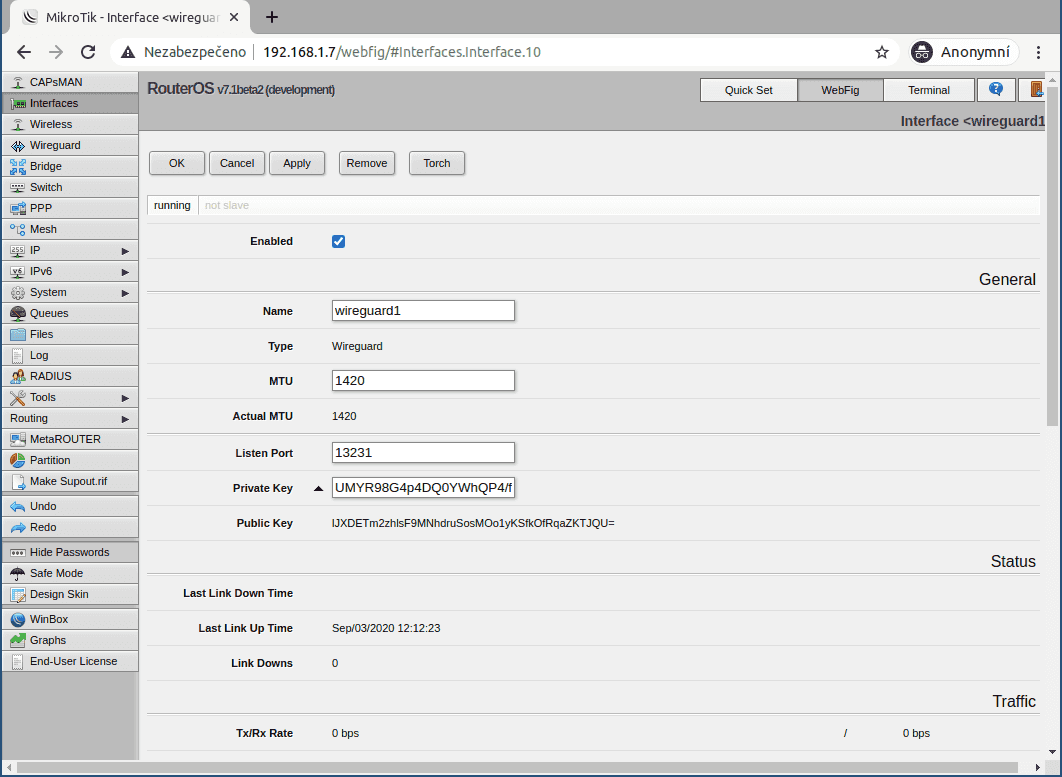Go back in browser history
The height and width of the screenshot is (777, 1062).
tap(24, 52)
